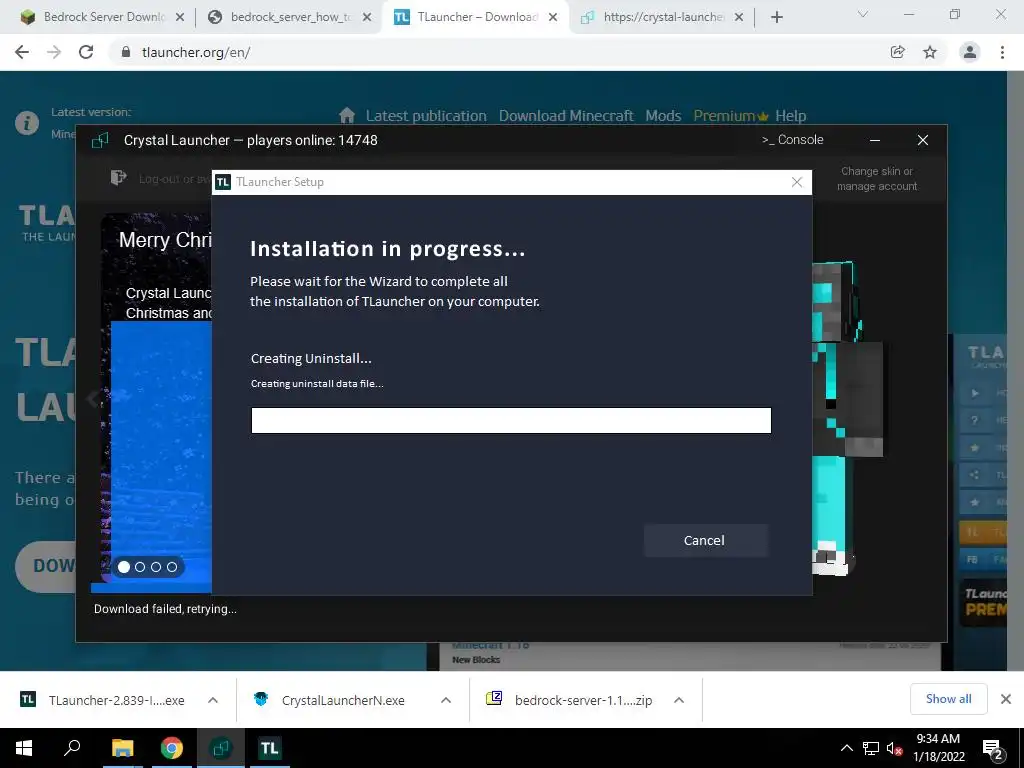
Task: Bookmark this page with the star
Action: (930, 52)
